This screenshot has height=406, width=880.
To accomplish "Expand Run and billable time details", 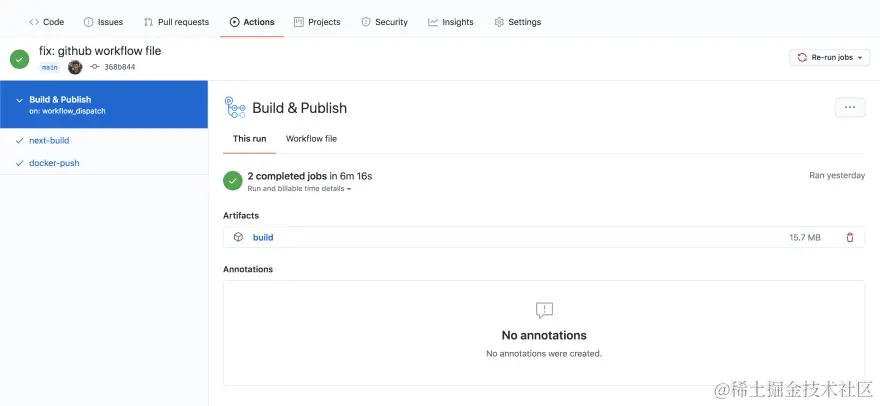I will 300,189.
